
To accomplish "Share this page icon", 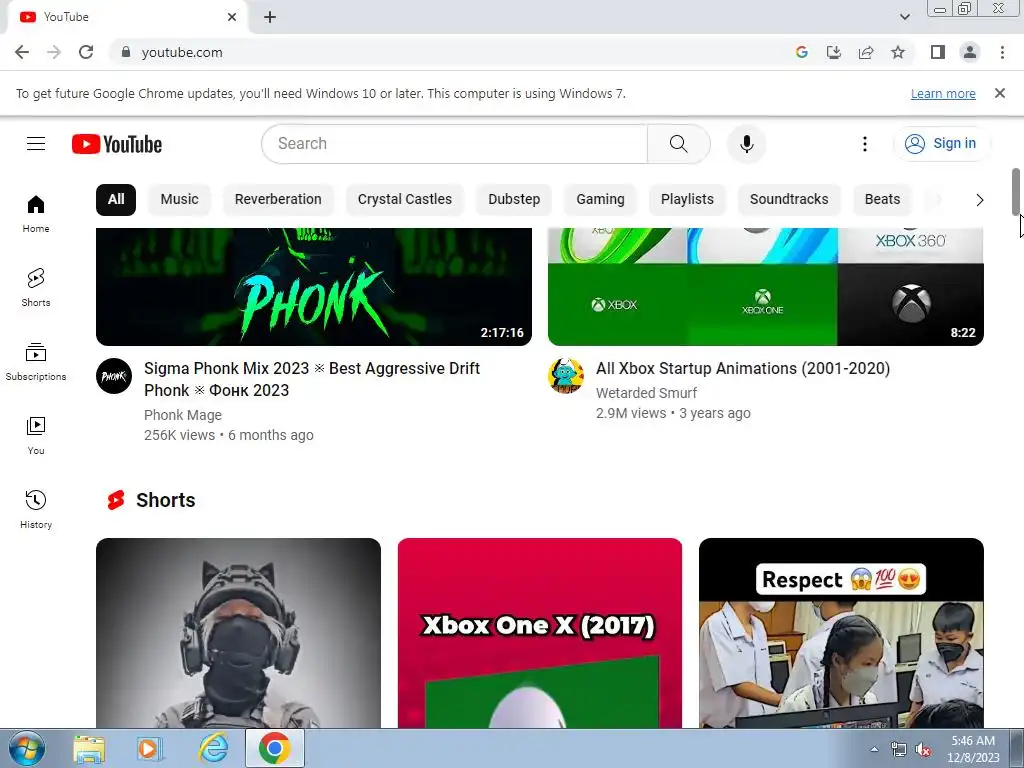I will pos(866,52).
